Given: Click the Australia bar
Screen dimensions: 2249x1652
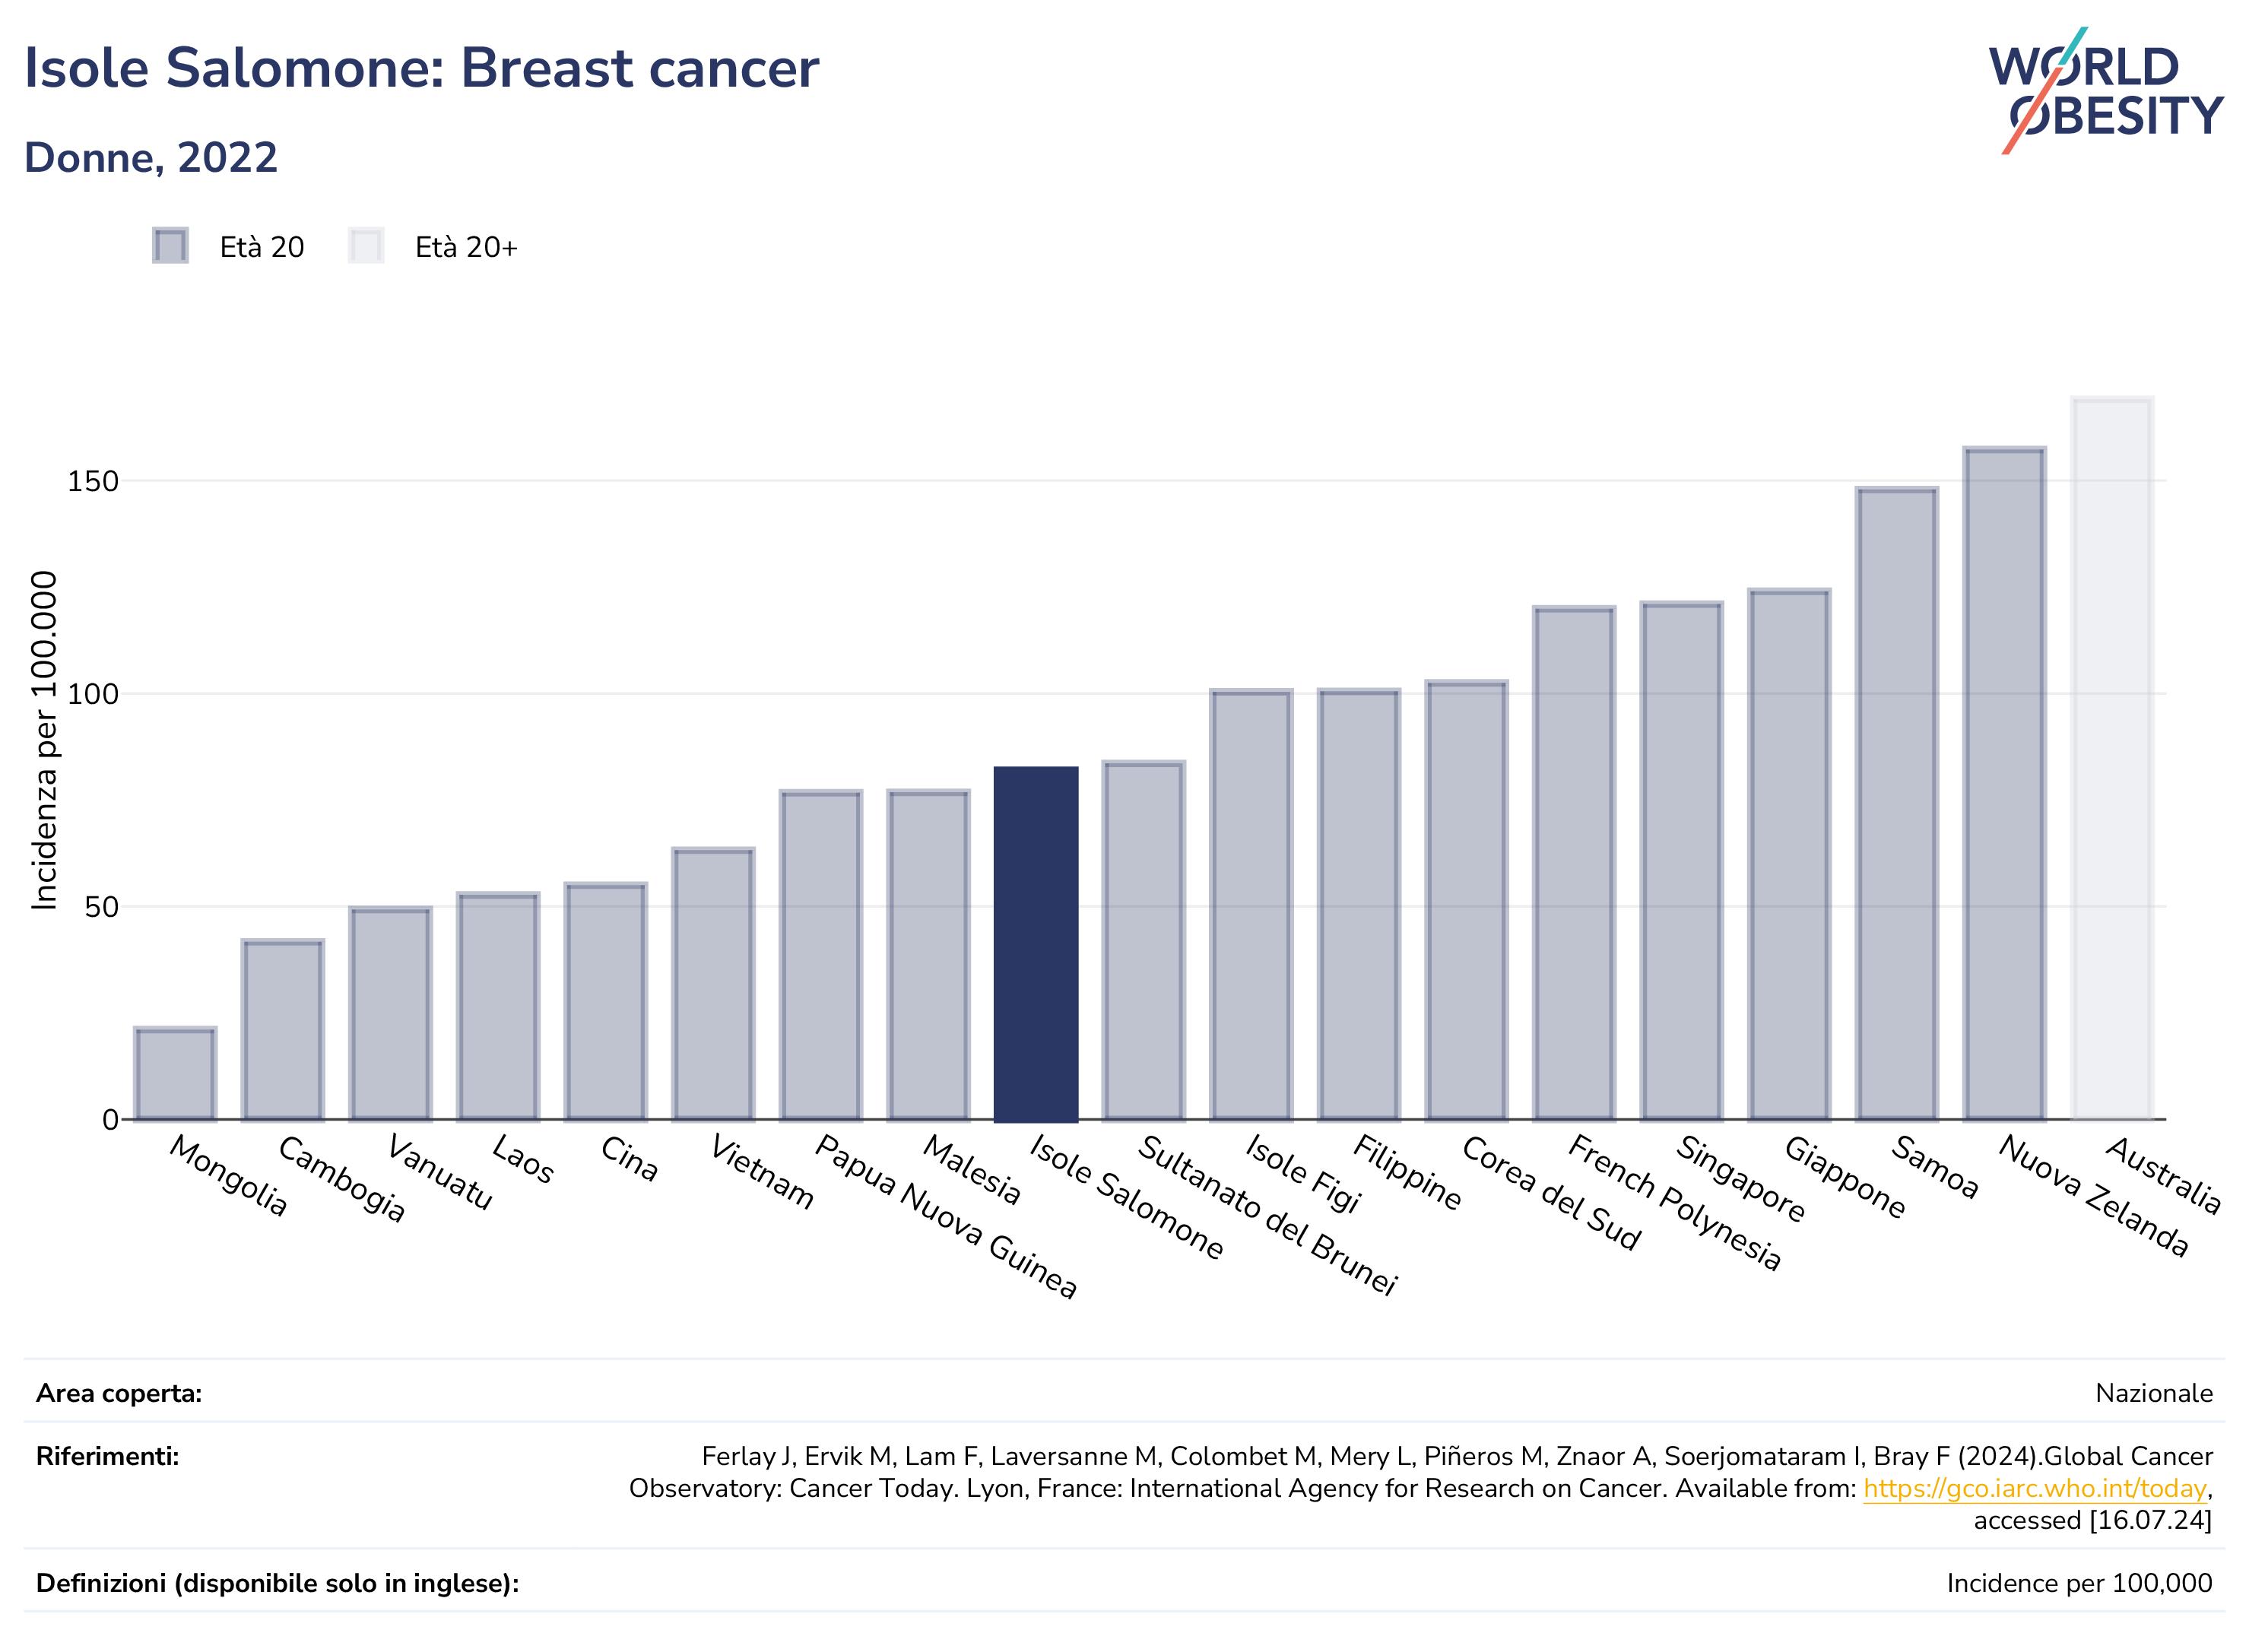Looking at the screenshot, I should pos(2112,759).
